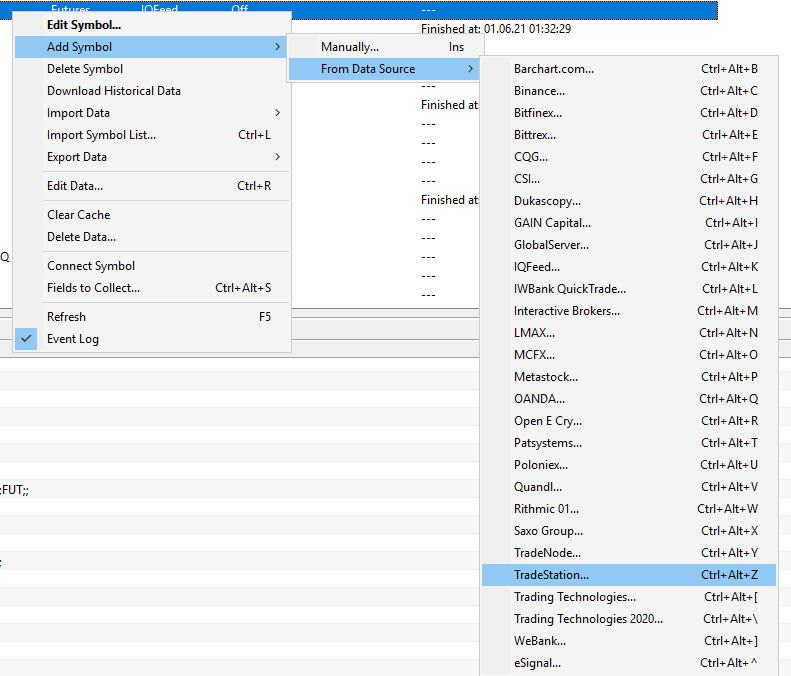The image size is (791, 676).
Task: Select IQFeed in data source list
Action: (629, 267)
